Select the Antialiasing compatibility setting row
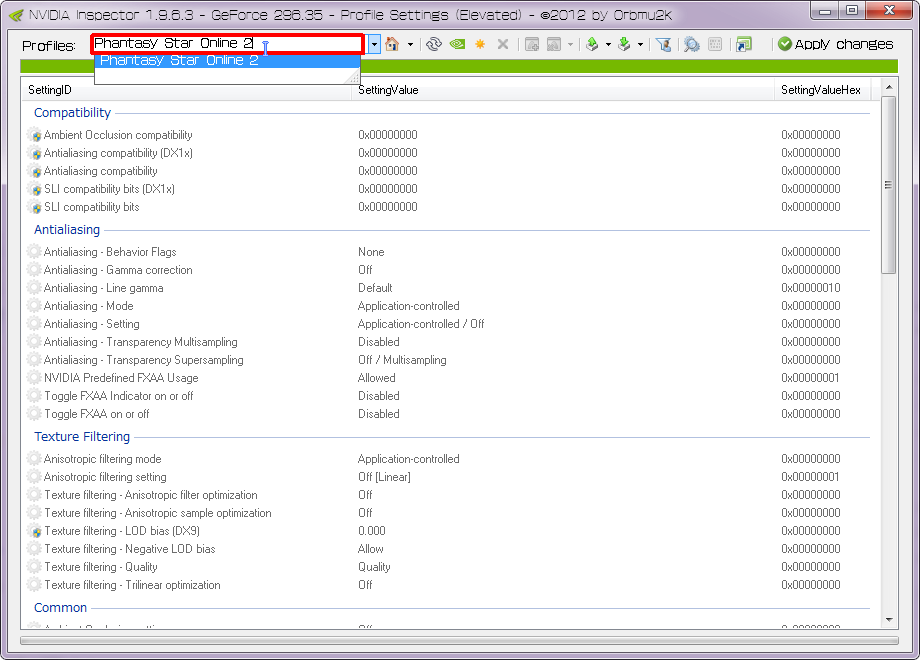The image size is (920, 660). pos(449,171)
